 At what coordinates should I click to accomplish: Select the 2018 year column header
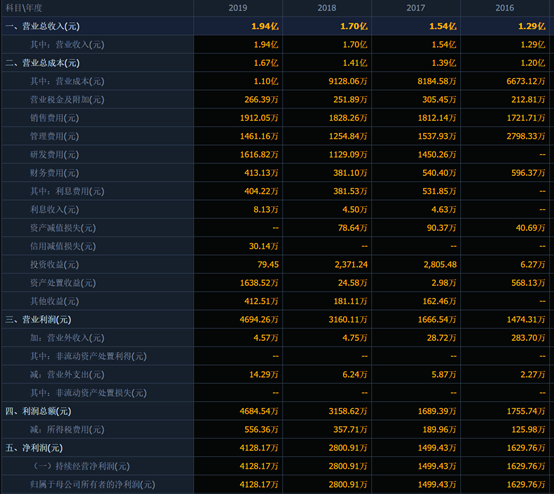point(327,8)
